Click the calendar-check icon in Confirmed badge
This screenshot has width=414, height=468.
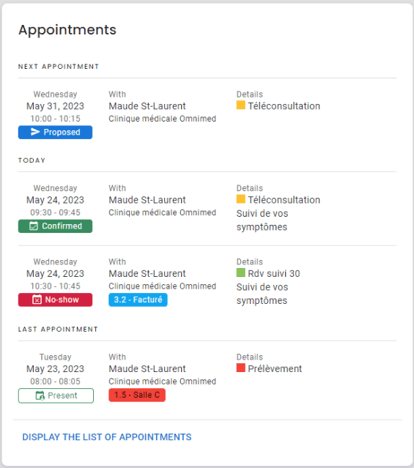point(33,226)
